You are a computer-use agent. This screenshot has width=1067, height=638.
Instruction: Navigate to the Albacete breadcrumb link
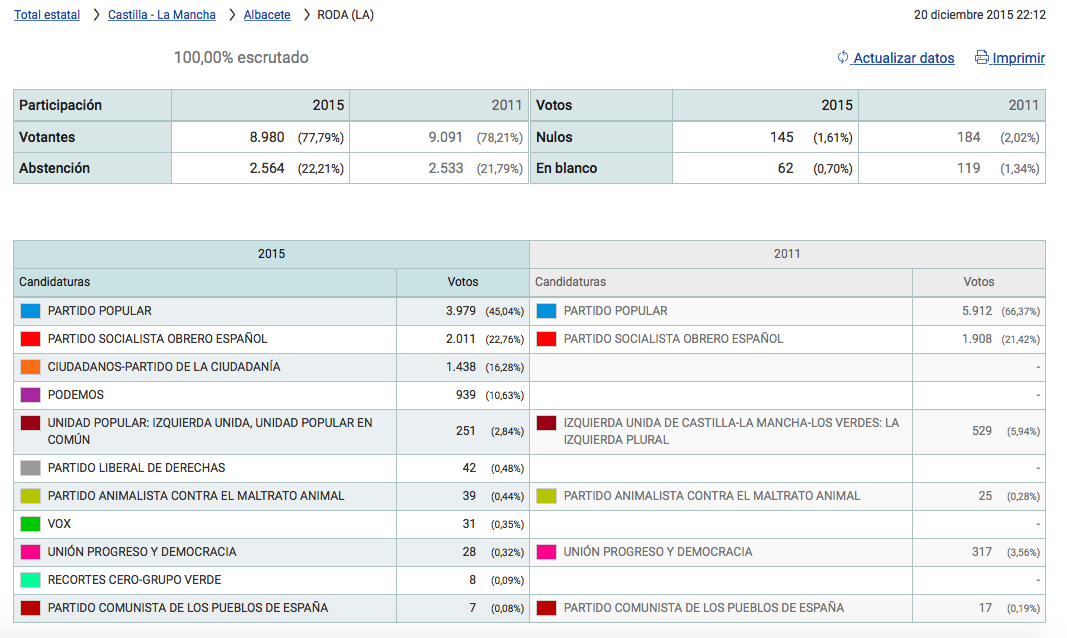267,15
